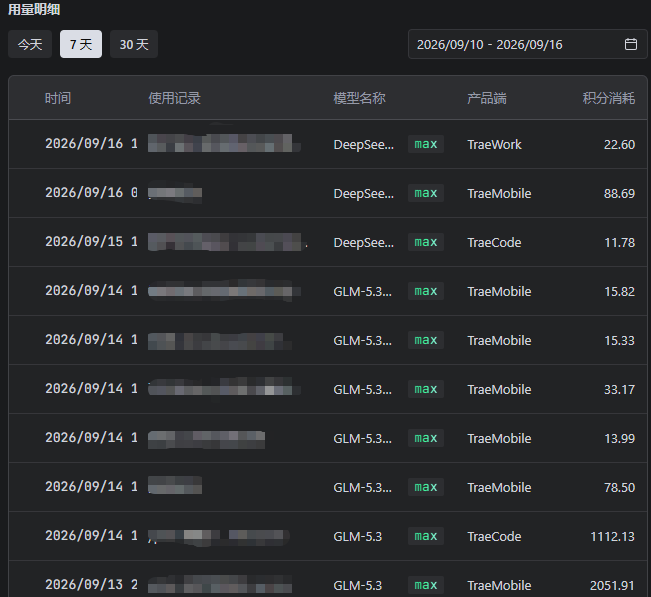This screenshot has height=597, width=651.
Task: Open the calendar icon in date range field
Action: (x=631, y=44)
